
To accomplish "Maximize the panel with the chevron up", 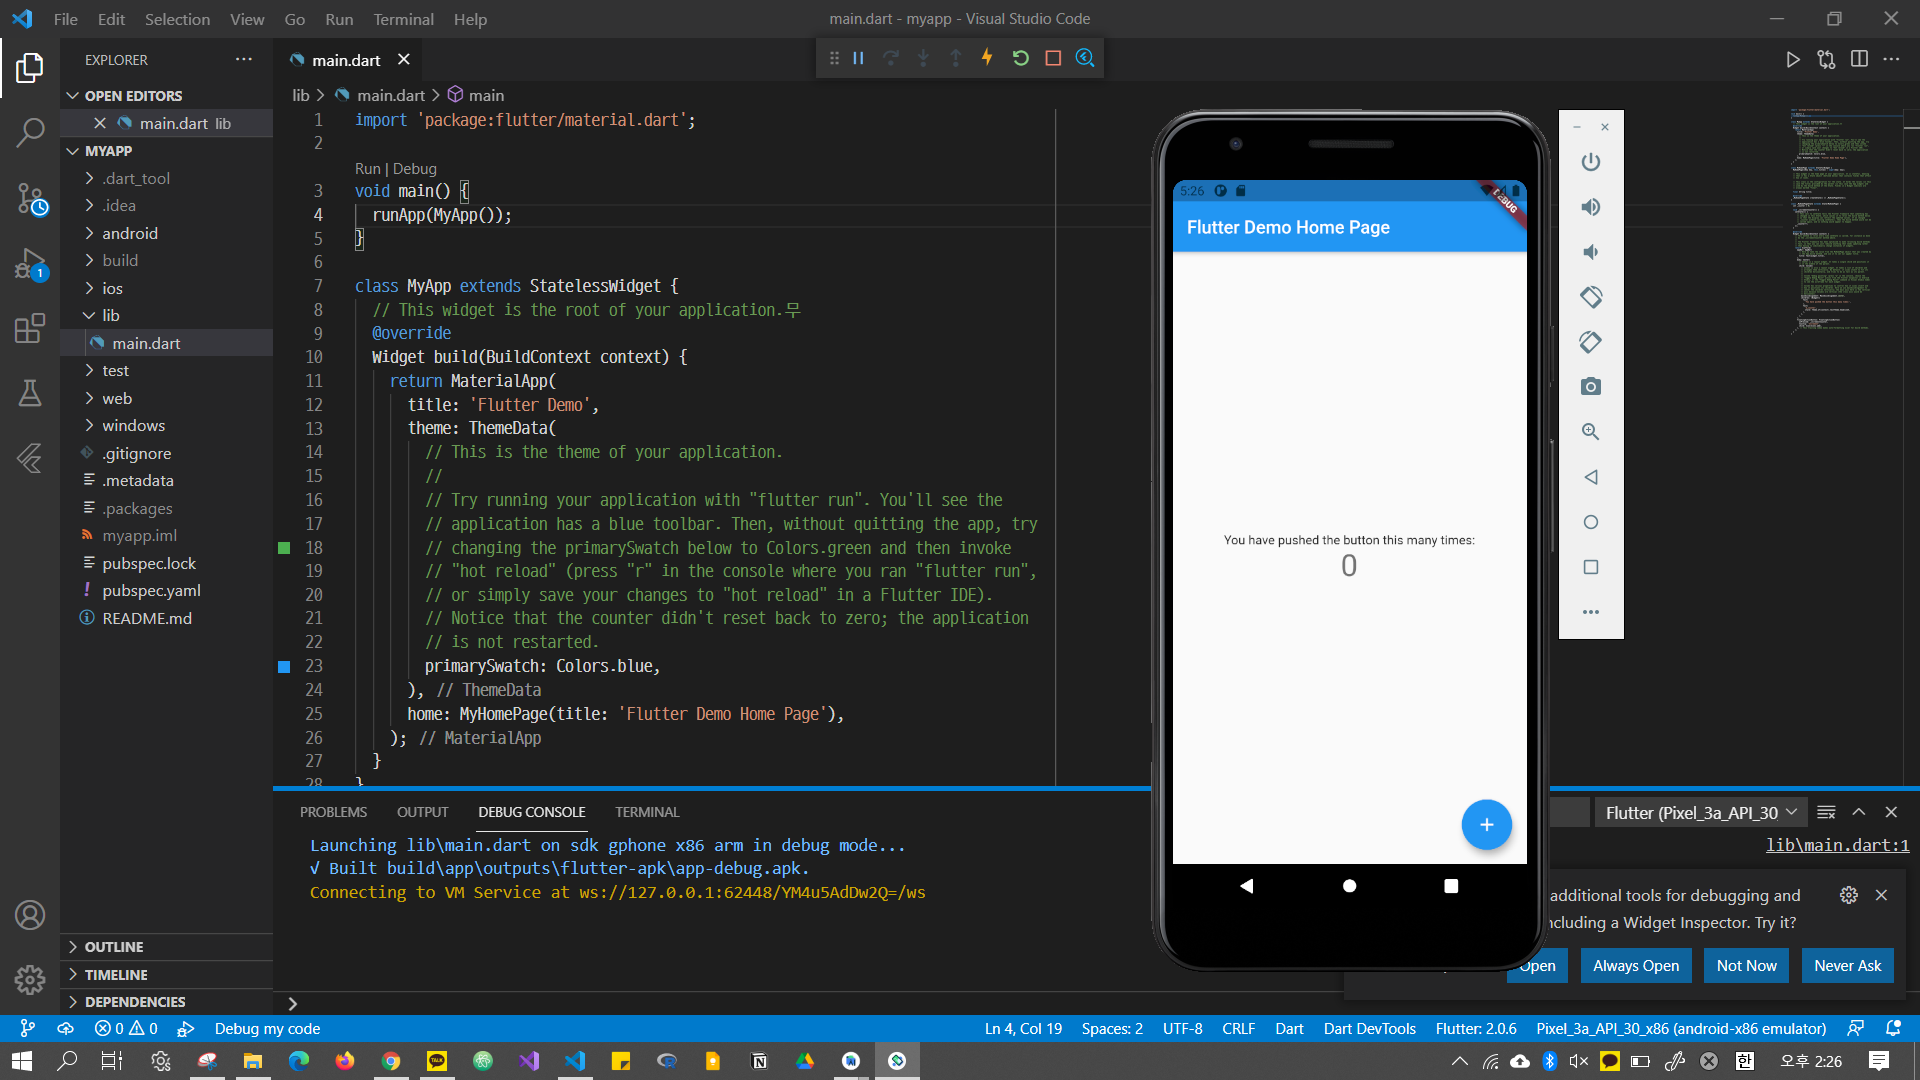I will point(1859,812).
